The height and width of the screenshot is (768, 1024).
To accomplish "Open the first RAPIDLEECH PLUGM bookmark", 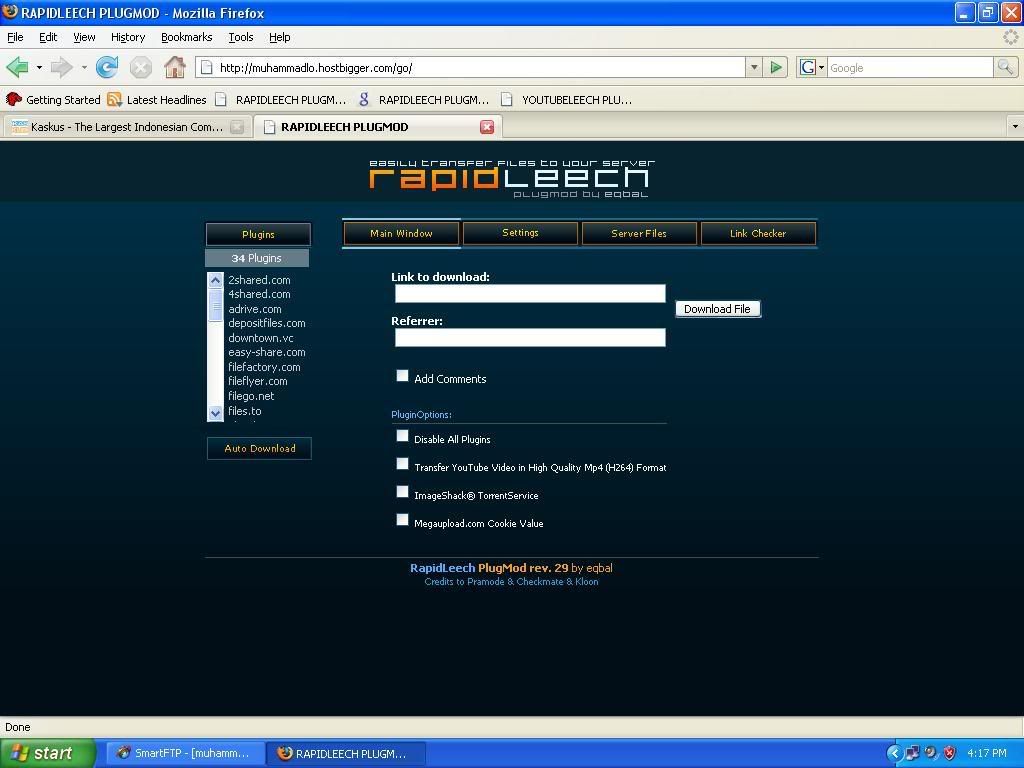I will pos(281,99).
